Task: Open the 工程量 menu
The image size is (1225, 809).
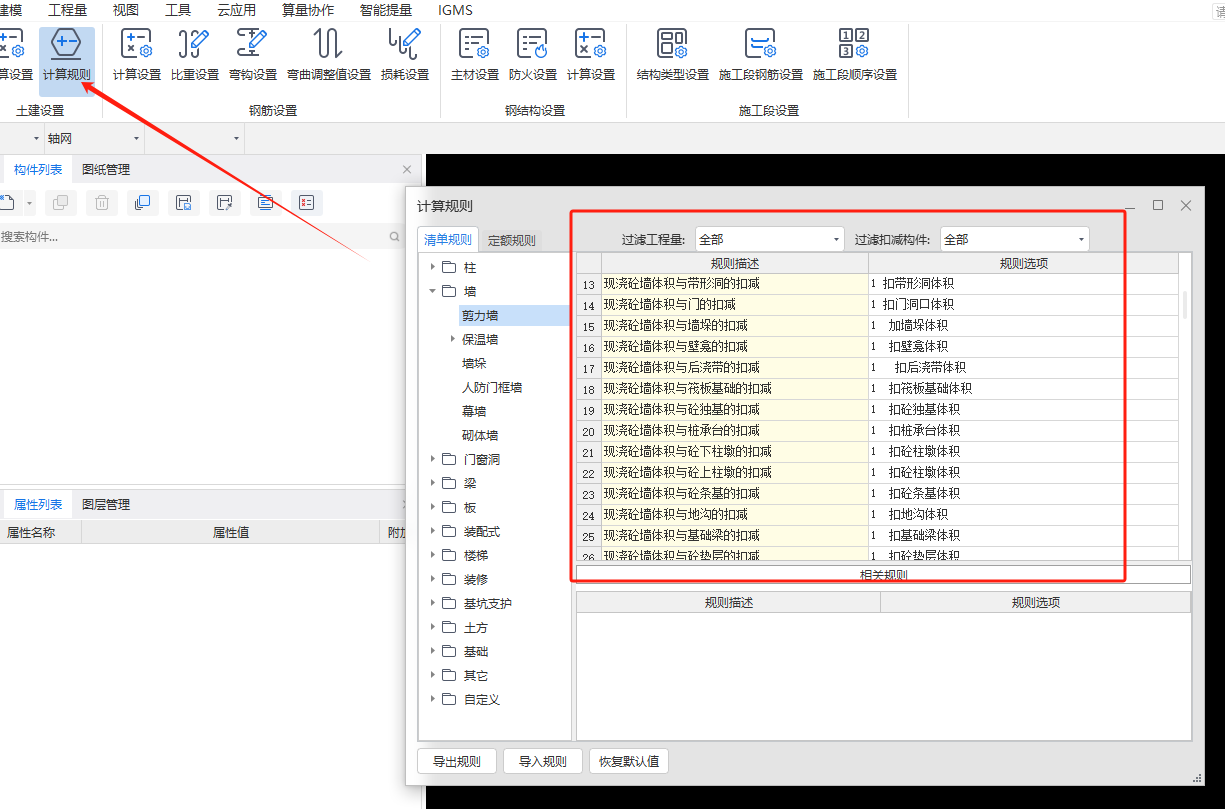Action: [67, 10]
